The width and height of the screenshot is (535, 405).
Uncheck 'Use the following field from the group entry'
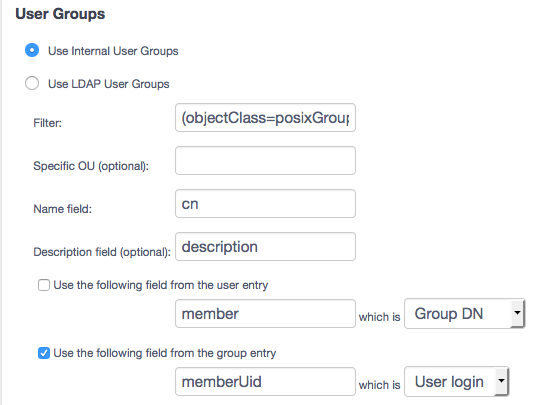[x=44, y=353]
